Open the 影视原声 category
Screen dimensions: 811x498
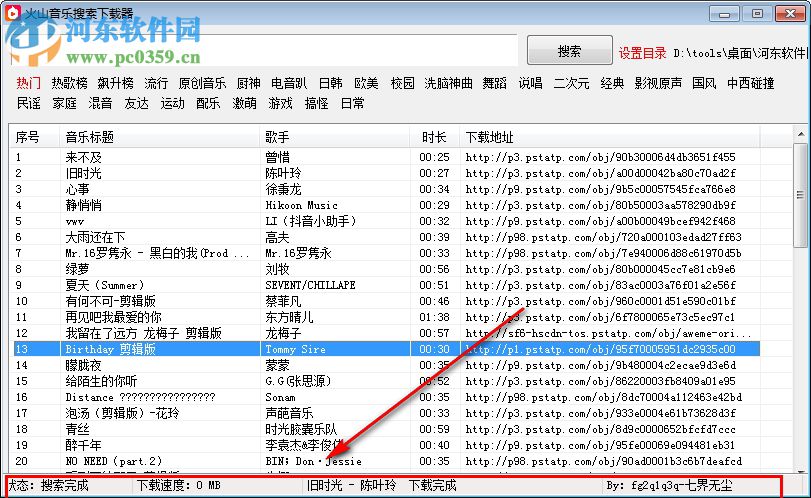point(658,83)
